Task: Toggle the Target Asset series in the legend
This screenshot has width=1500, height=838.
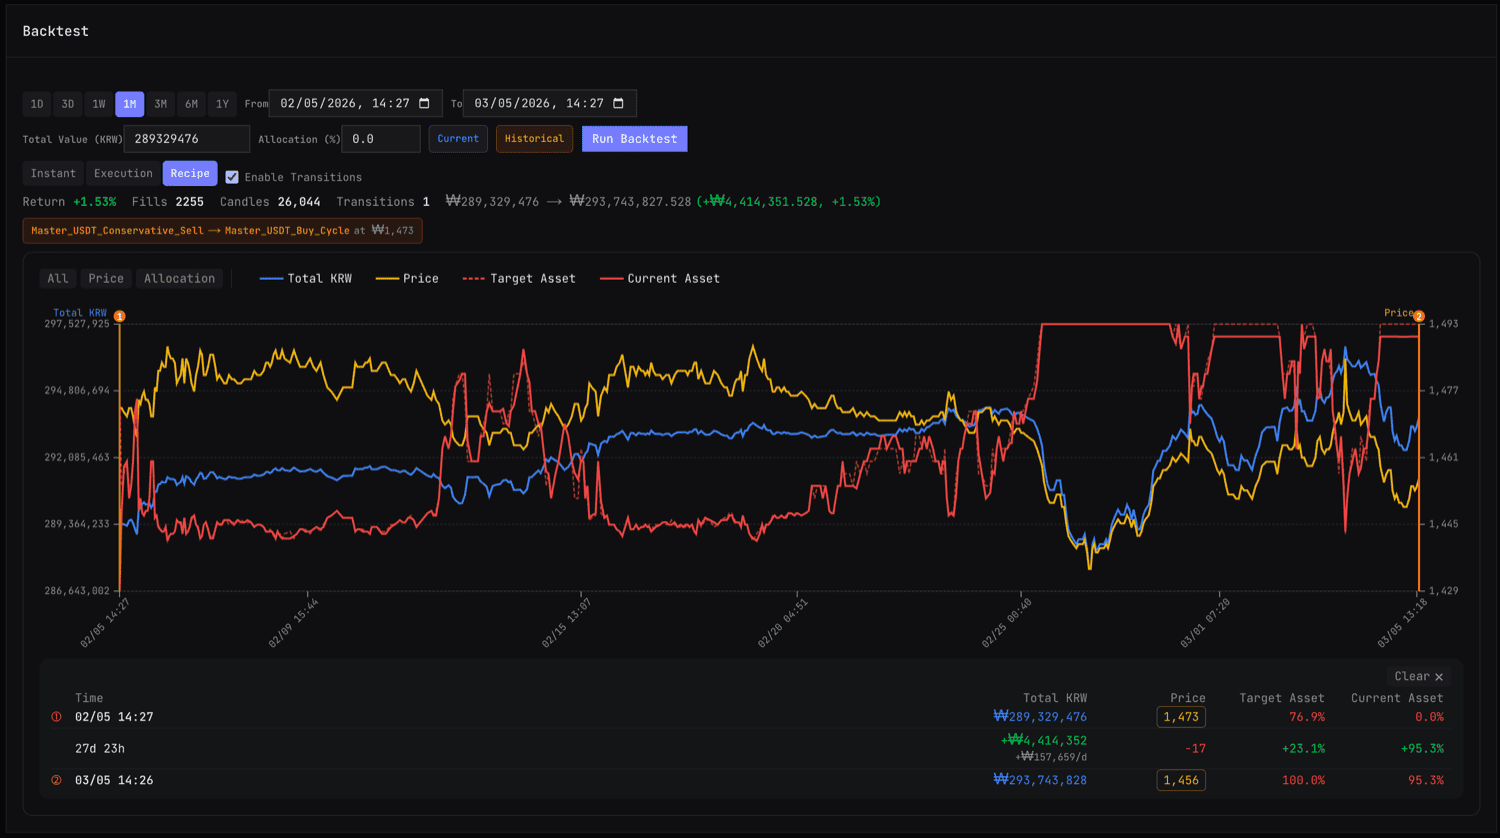Action: click(x=520, y=278)
